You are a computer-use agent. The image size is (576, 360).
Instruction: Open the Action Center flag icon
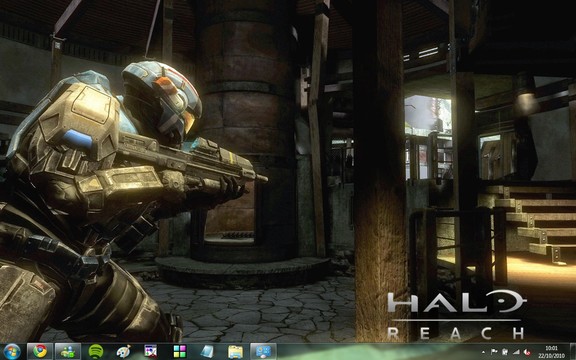pyautogui.click(x=494, y=352)
